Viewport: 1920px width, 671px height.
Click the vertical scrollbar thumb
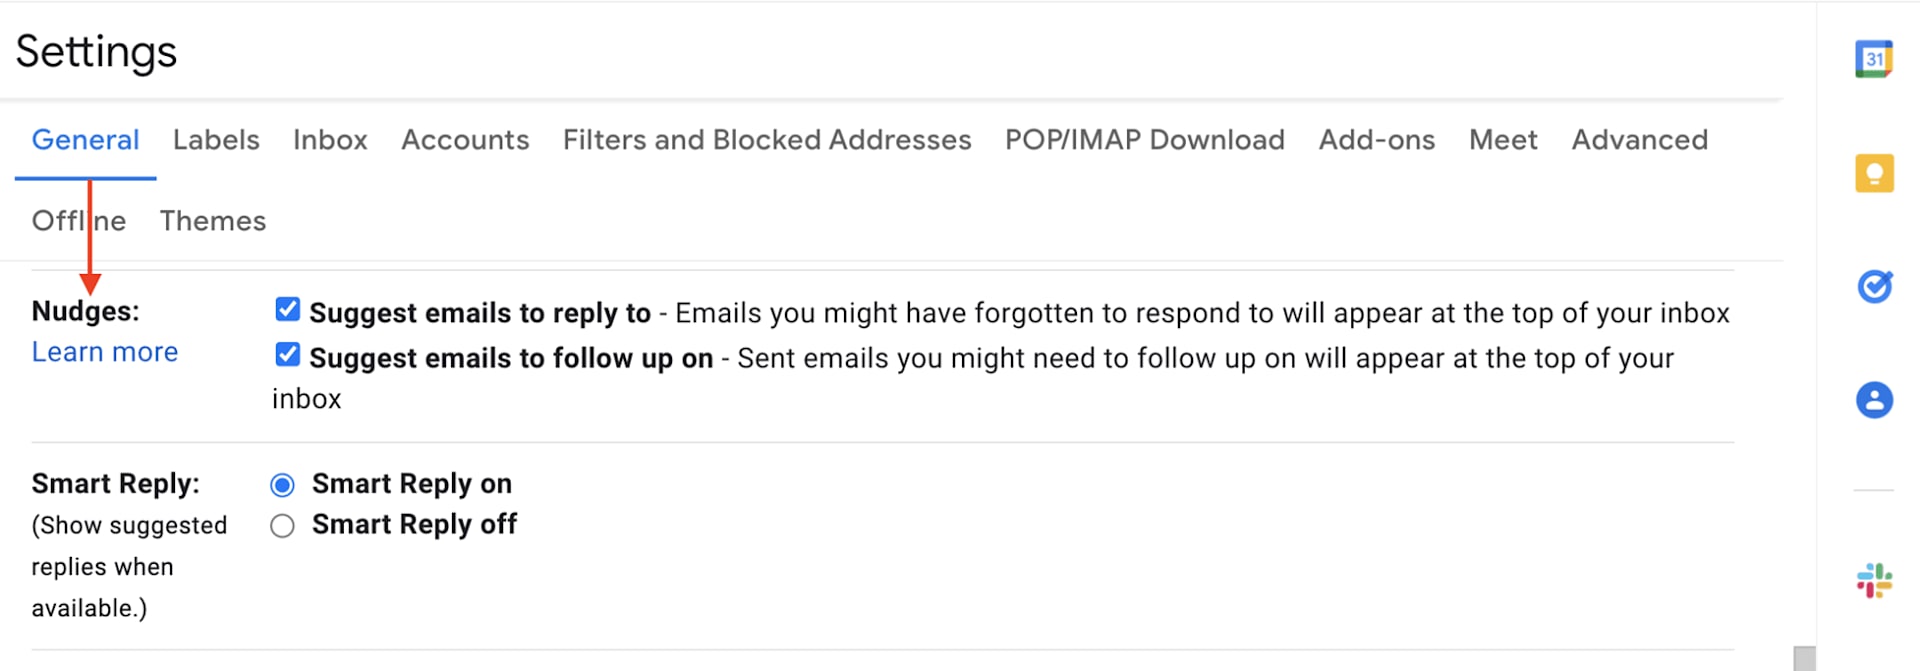[x=1804, y=658]
